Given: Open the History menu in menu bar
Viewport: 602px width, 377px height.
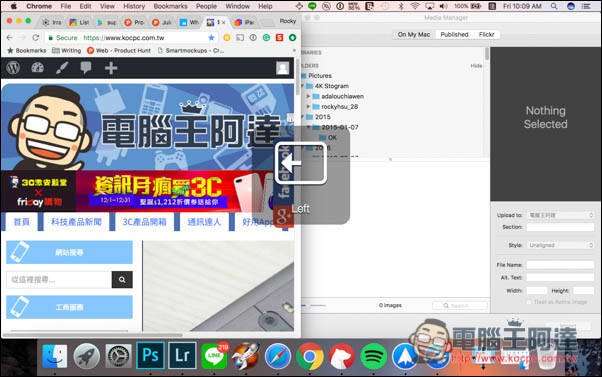Looking at the screenshot, I should [x=134, y=6].
